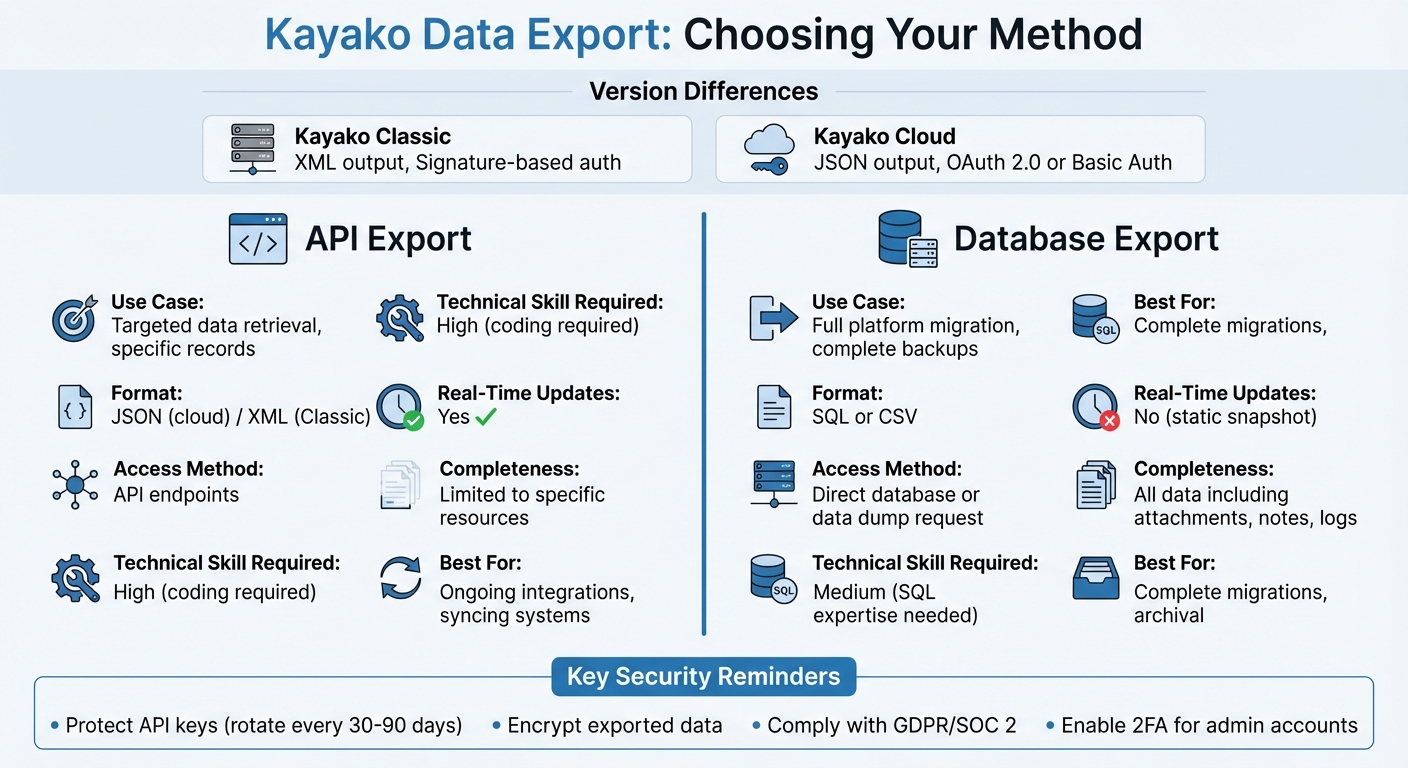
Task: Select the Kayako Cloud version card
Action: (960, 148)
